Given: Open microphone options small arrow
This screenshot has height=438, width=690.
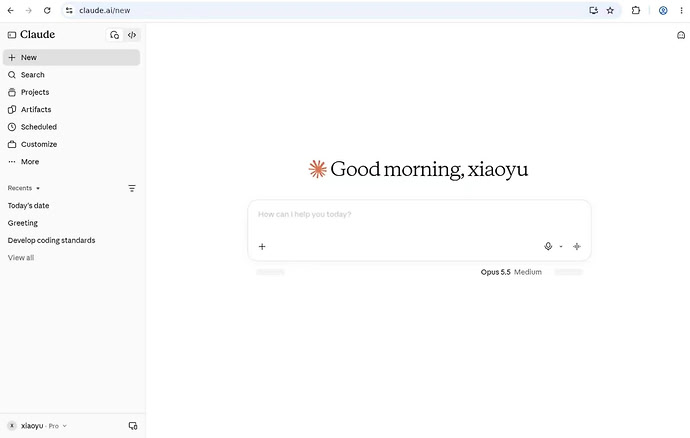Looking at the screenshot, I should click(x=561, y=247).
